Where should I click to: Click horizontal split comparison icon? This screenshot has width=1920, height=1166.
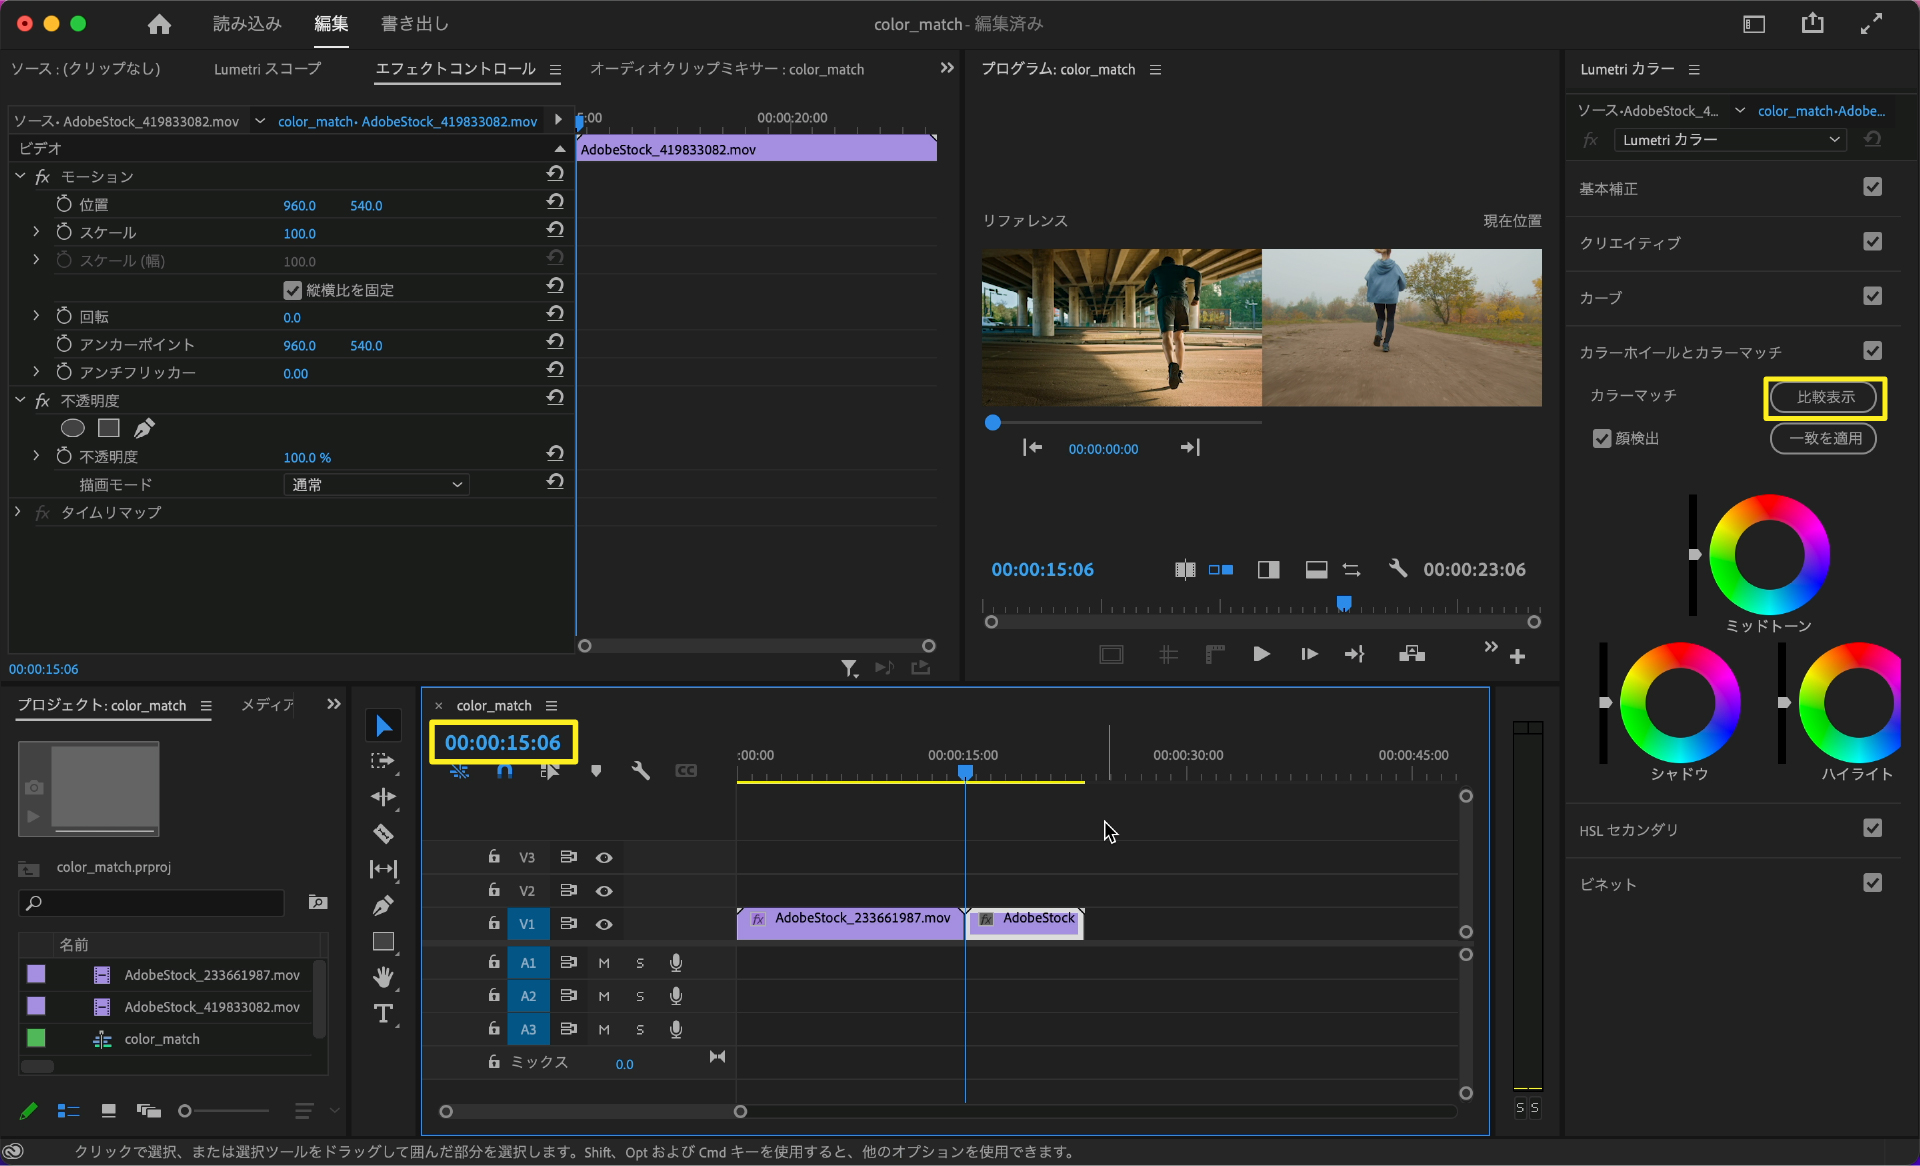click(1317, 570)
